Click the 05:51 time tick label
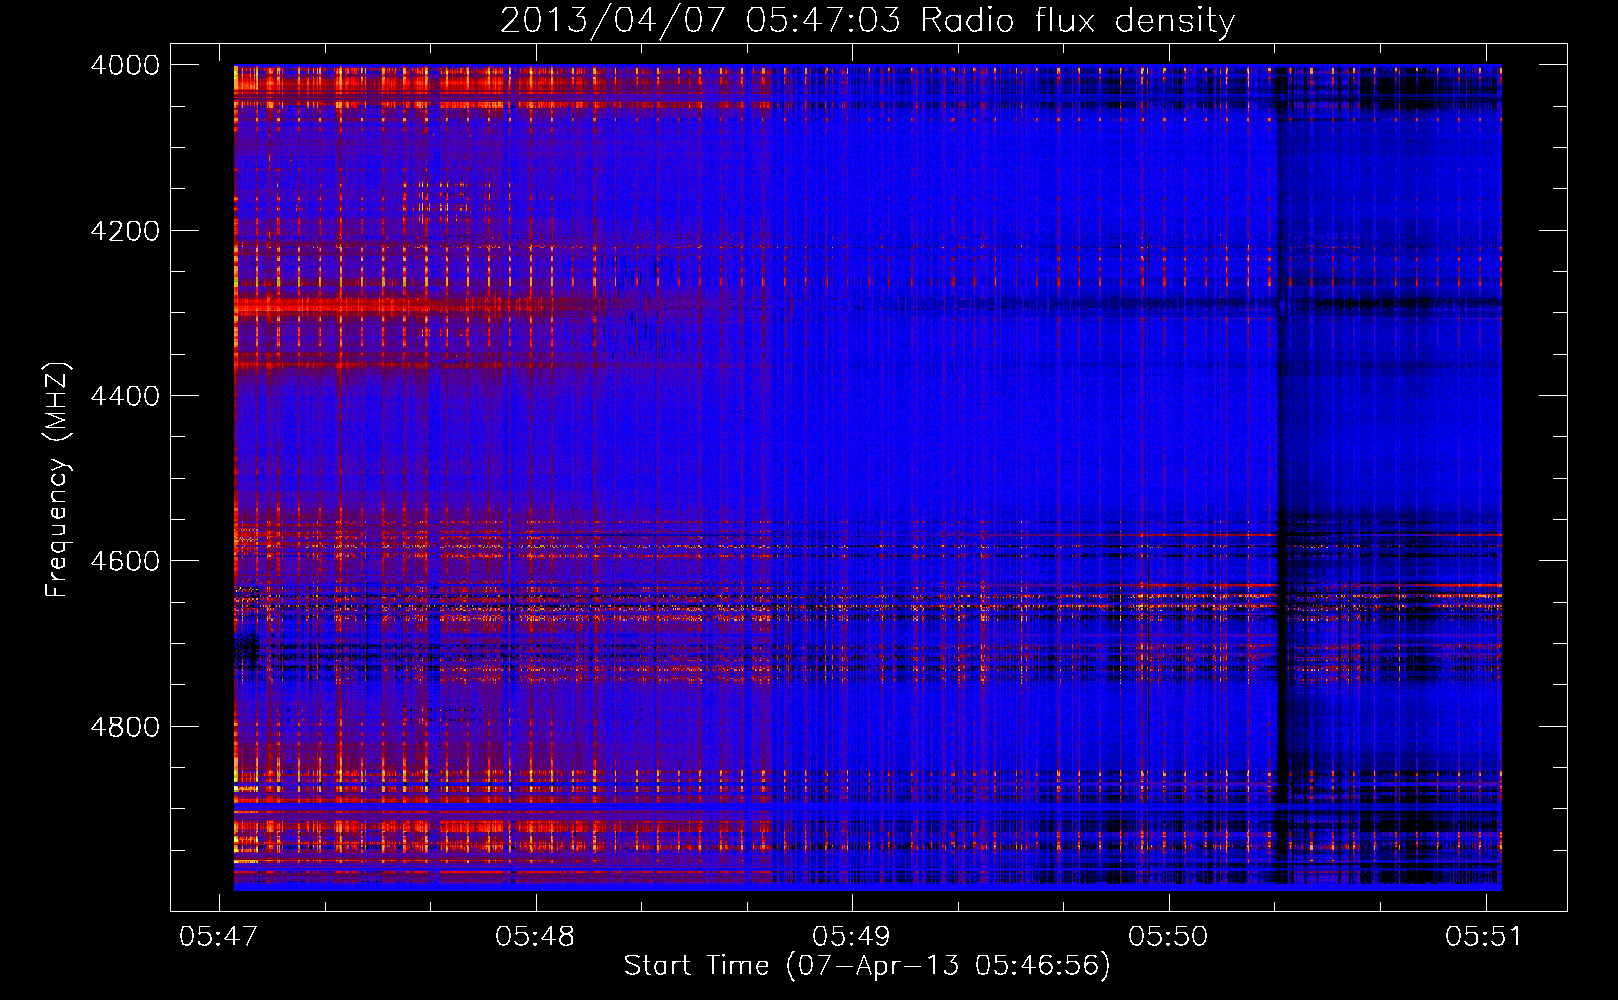The width and height of the screenshot is (1618, 1000). pos(1484,937)
